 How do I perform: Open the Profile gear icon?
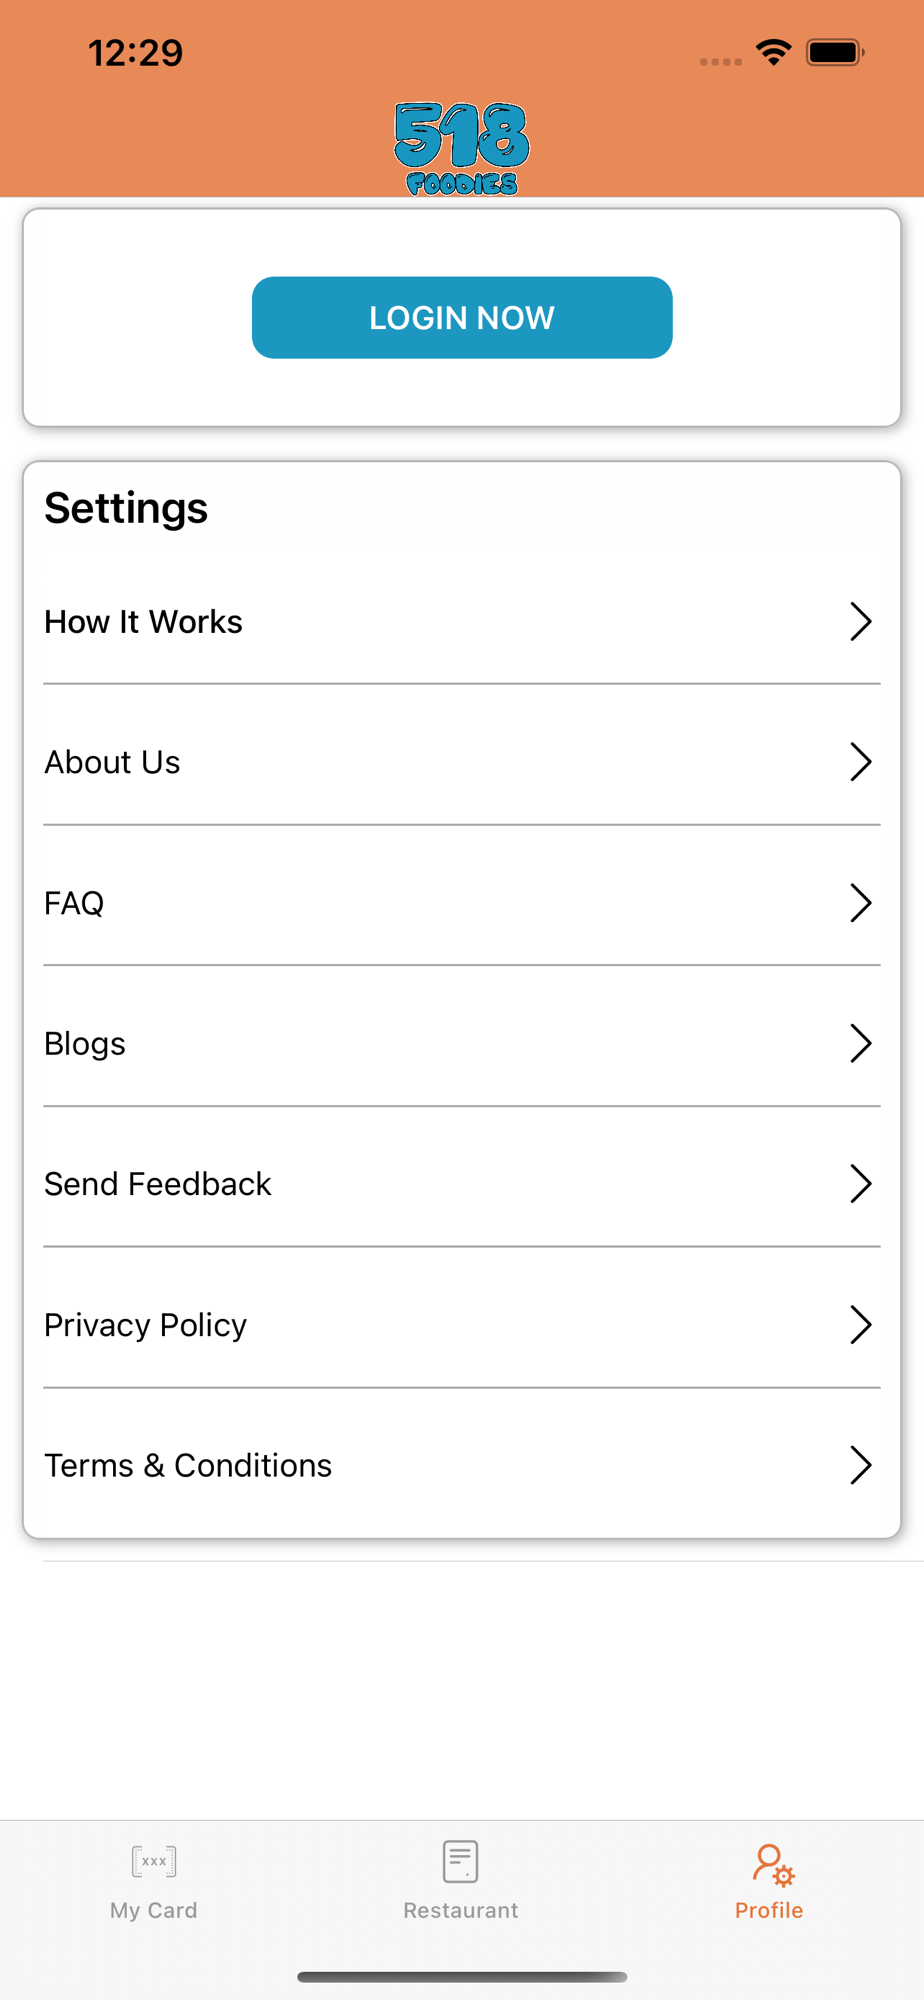(x=773, y=1865)
